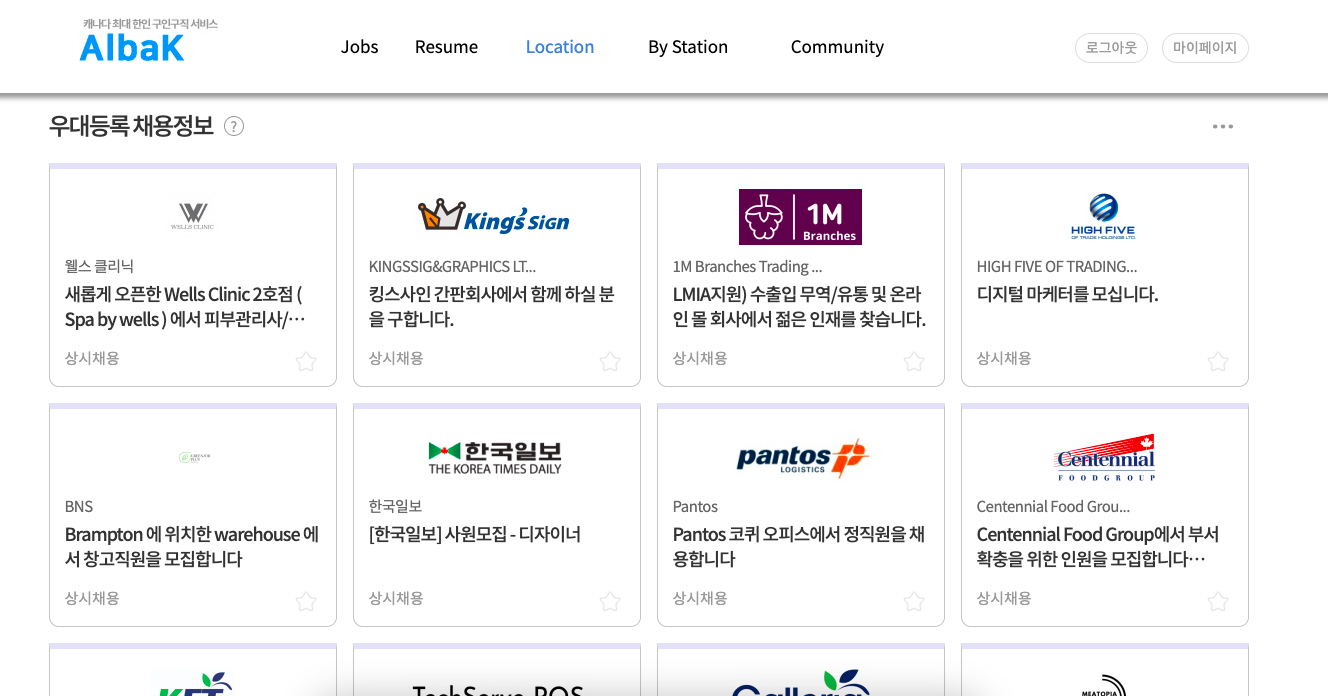Open the Pantos 코퀴 오피스 job title
Viewport: 1328px width, 696px height.
pyautogui.click(x=799, y=547)
